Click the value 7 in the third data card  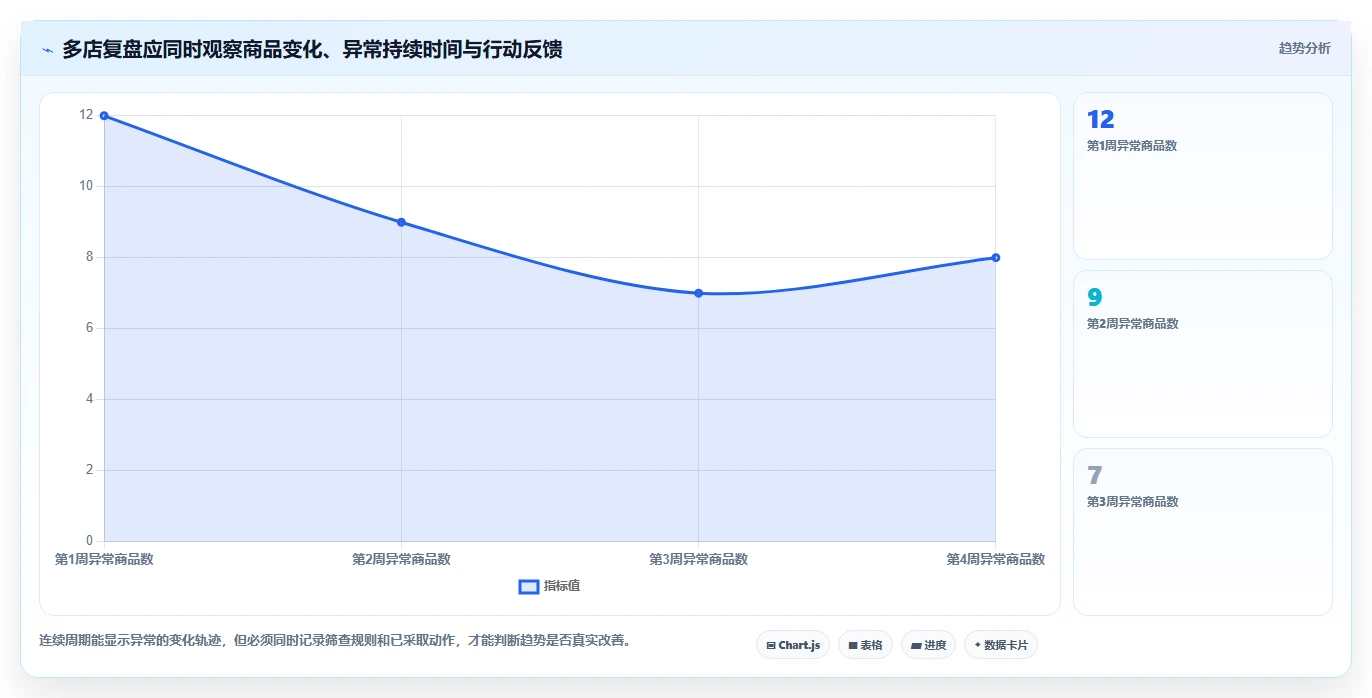[x=1094, y=476]
